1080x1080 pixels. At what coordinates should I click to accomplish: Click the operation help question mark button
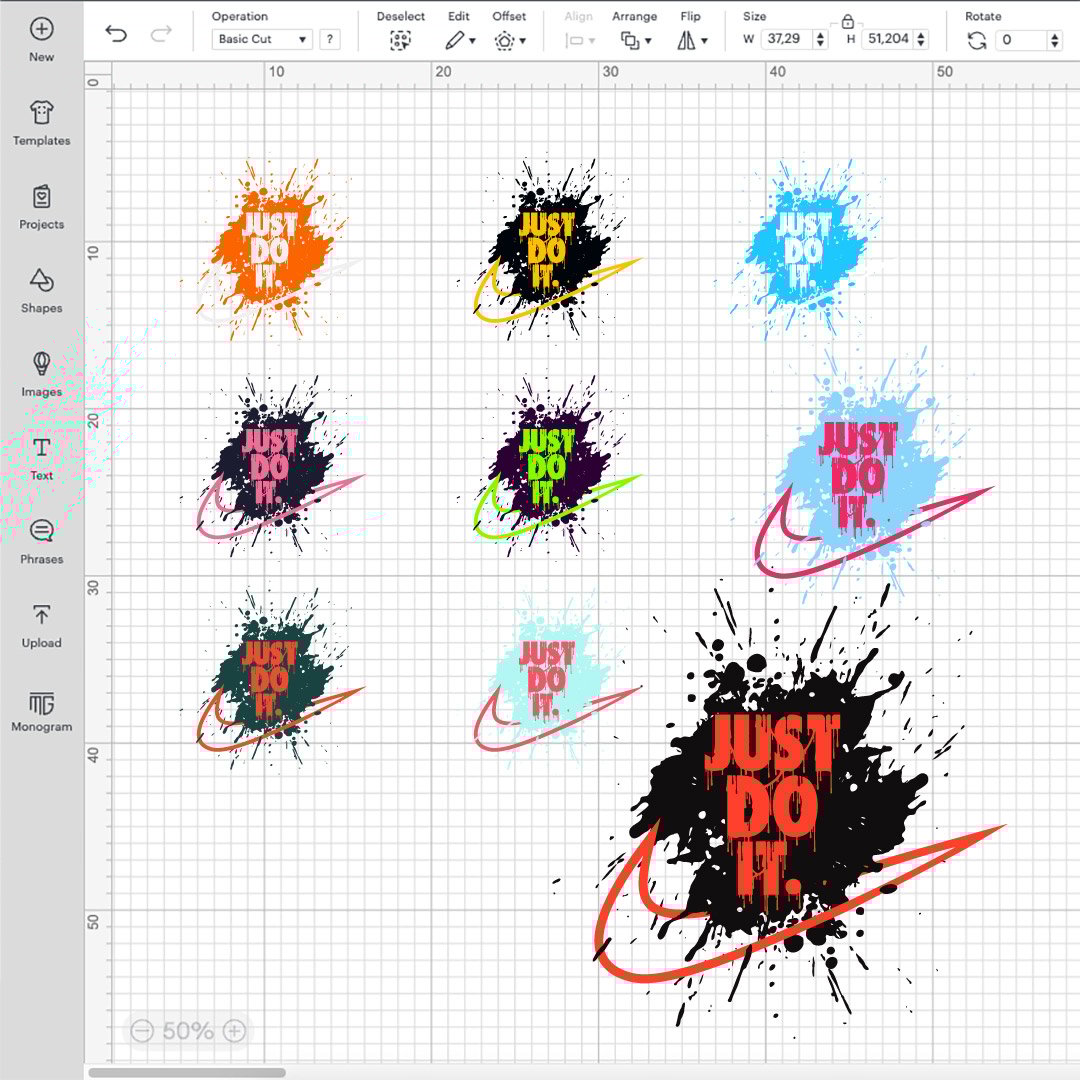(330, 39)
